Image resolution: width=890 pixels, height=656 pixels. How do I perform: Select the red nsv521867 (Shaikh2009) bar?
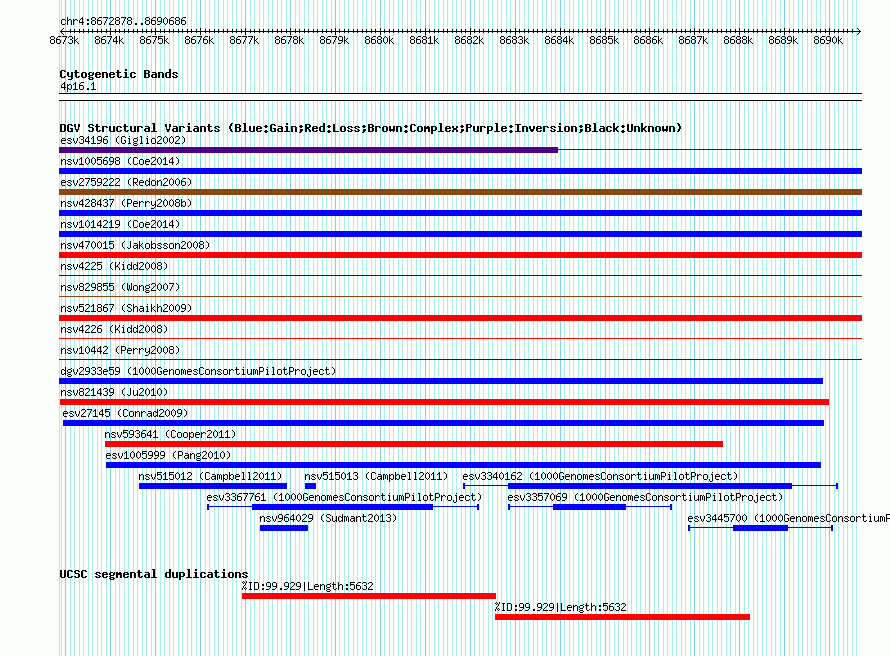pos(460,318)
